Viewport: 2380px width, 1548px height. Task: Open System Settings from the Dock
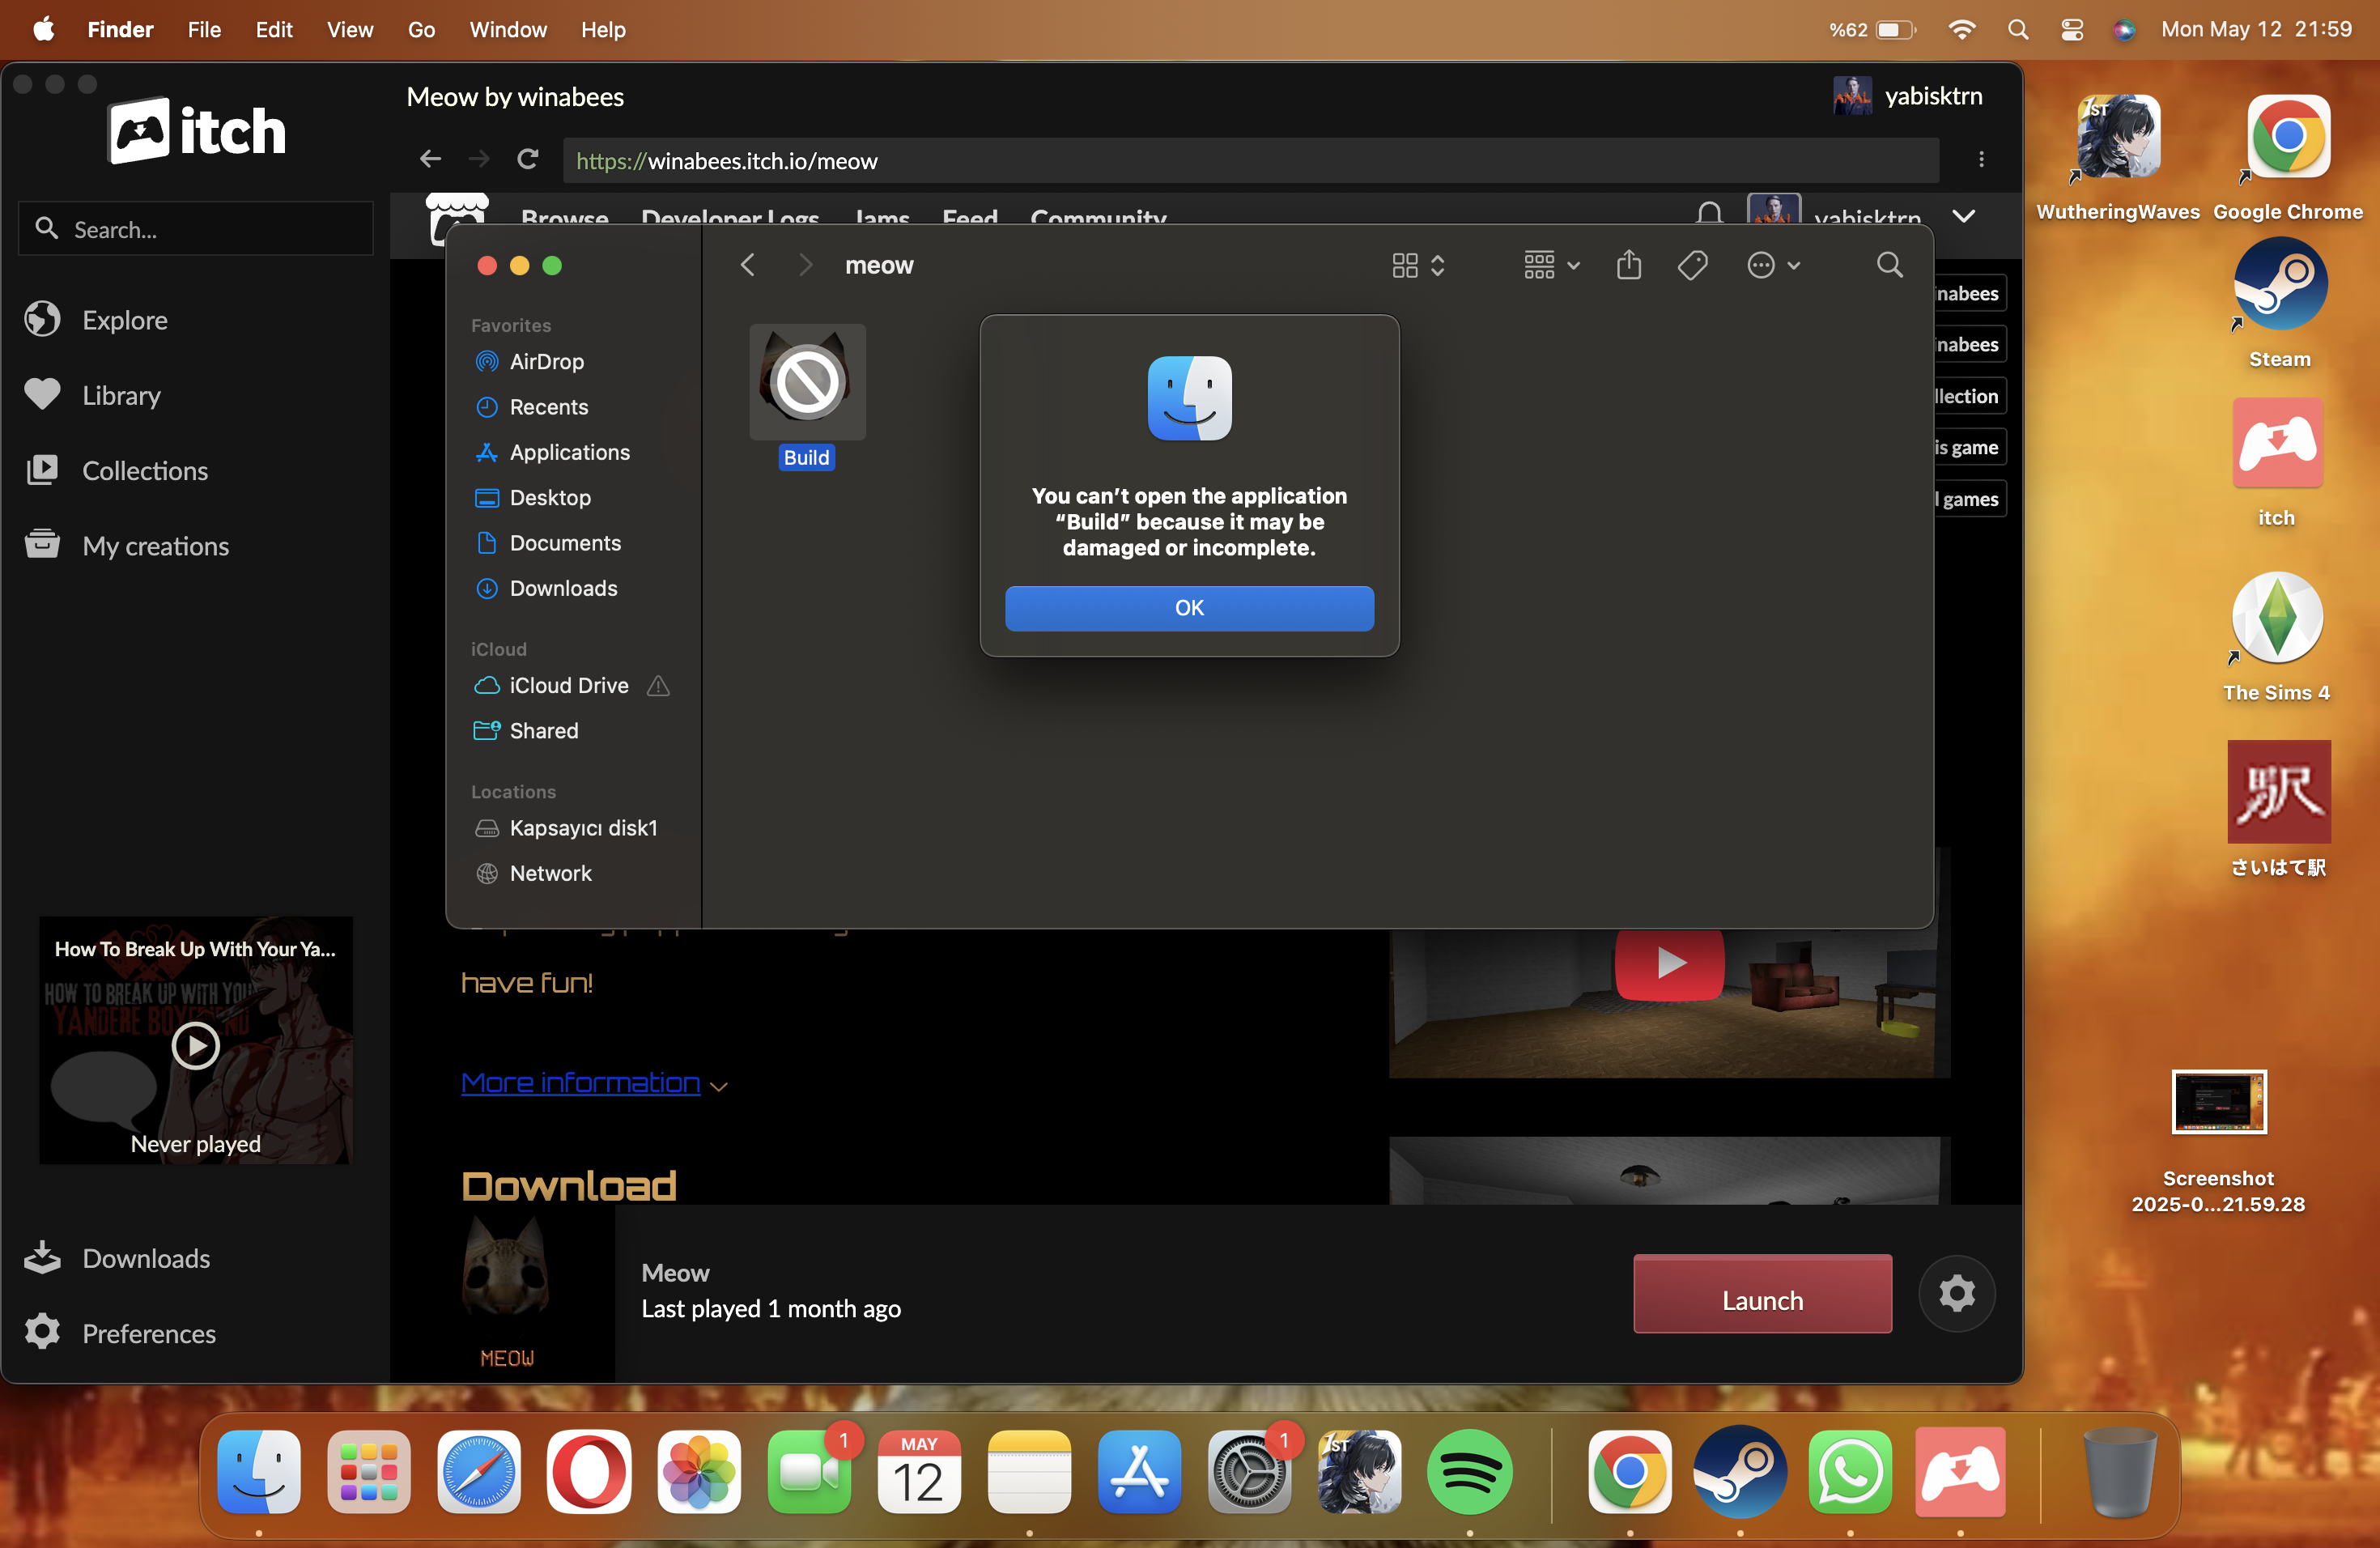(1249, 1471)
